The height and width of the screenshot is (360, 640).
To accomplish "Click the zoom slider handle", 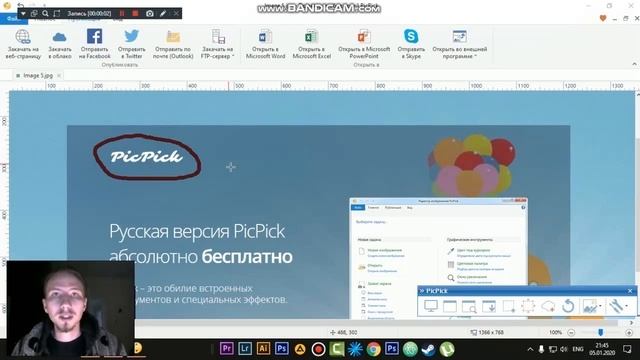I will point(600,333).
